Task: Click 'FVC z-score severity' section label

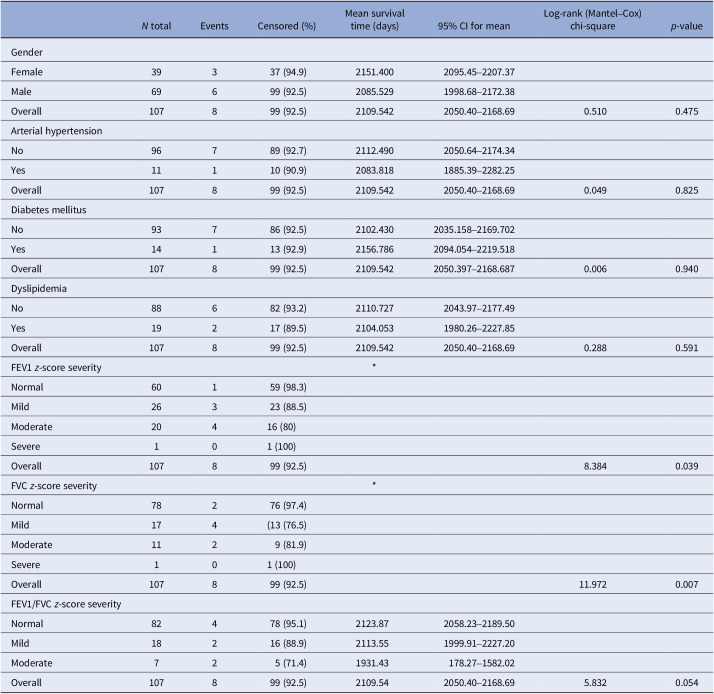Action: (54, 485)
